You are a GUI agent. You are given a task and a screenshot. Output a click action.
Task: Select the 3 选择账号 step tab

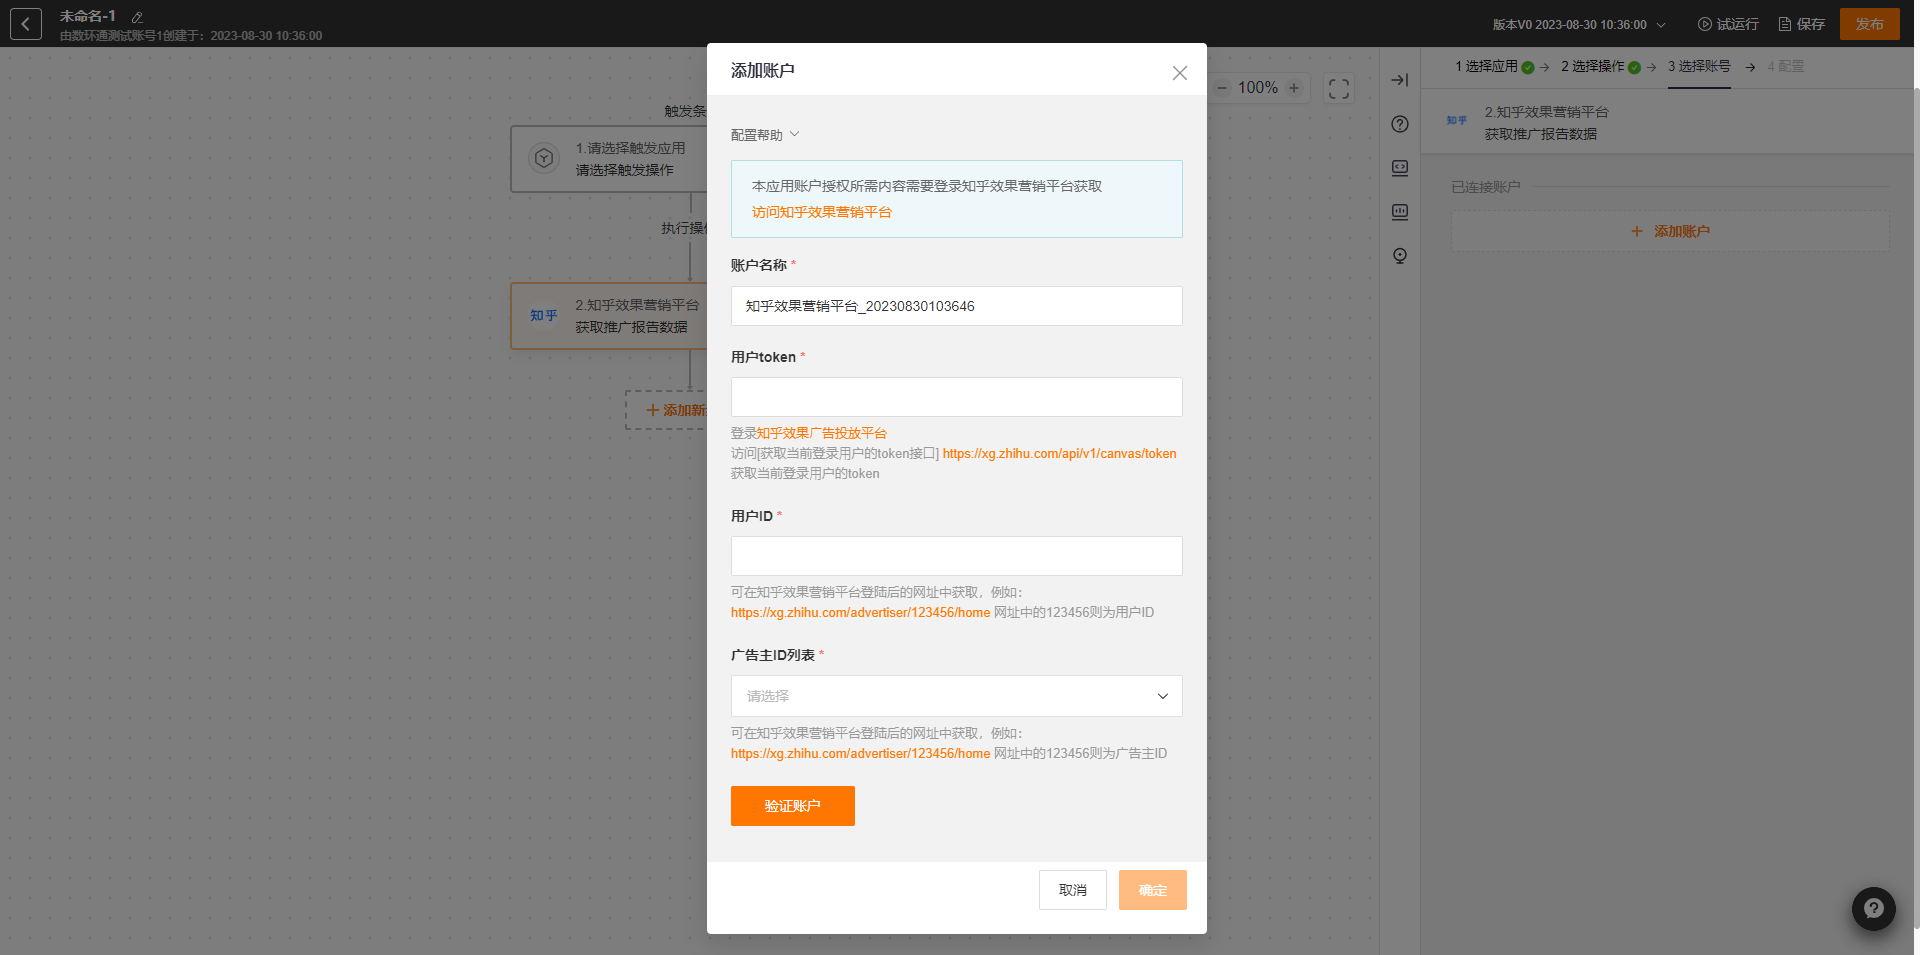click(x=1699, y=66)
